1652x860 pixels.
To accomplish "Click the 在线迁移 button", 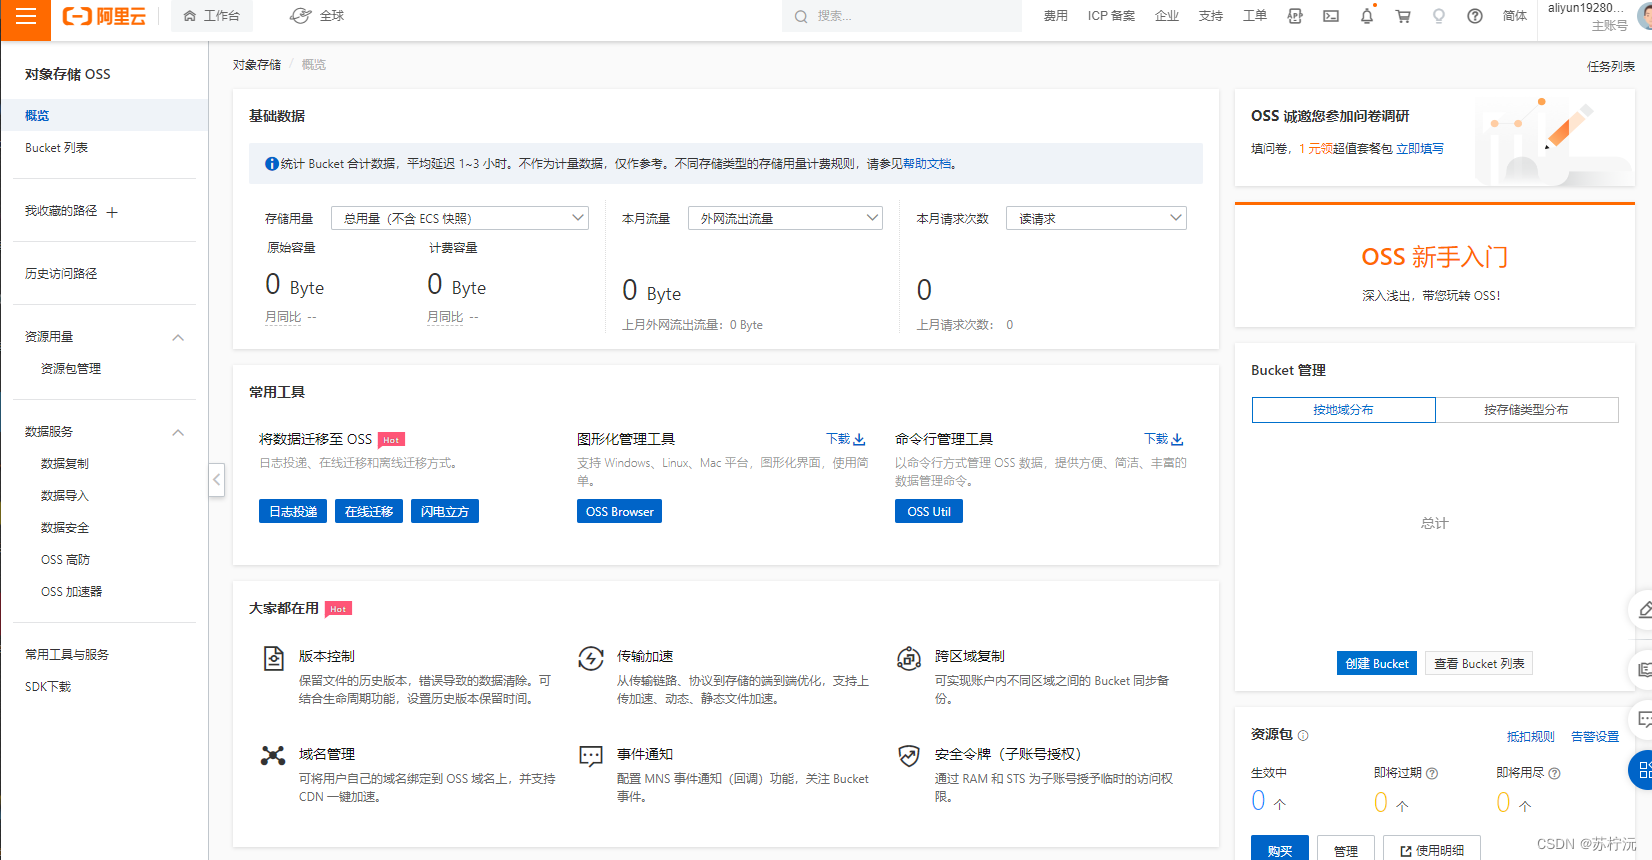I will click(369, 511).
